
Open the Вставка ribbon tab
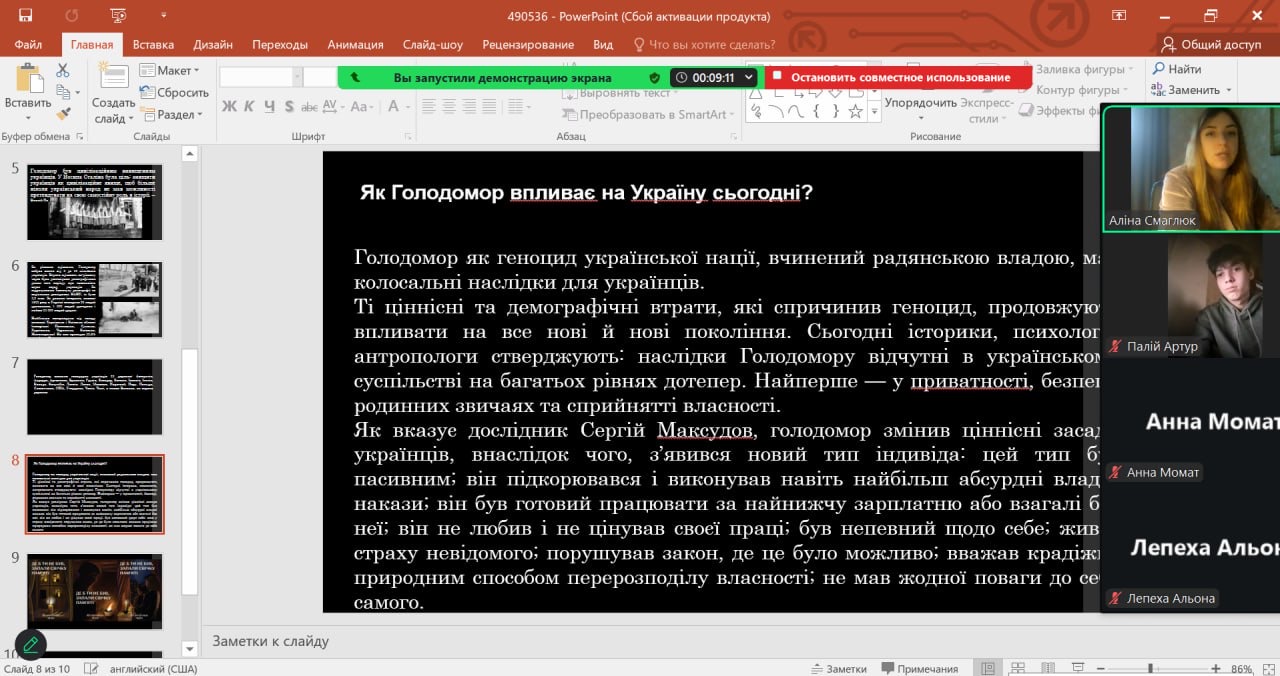coord(153,44)
